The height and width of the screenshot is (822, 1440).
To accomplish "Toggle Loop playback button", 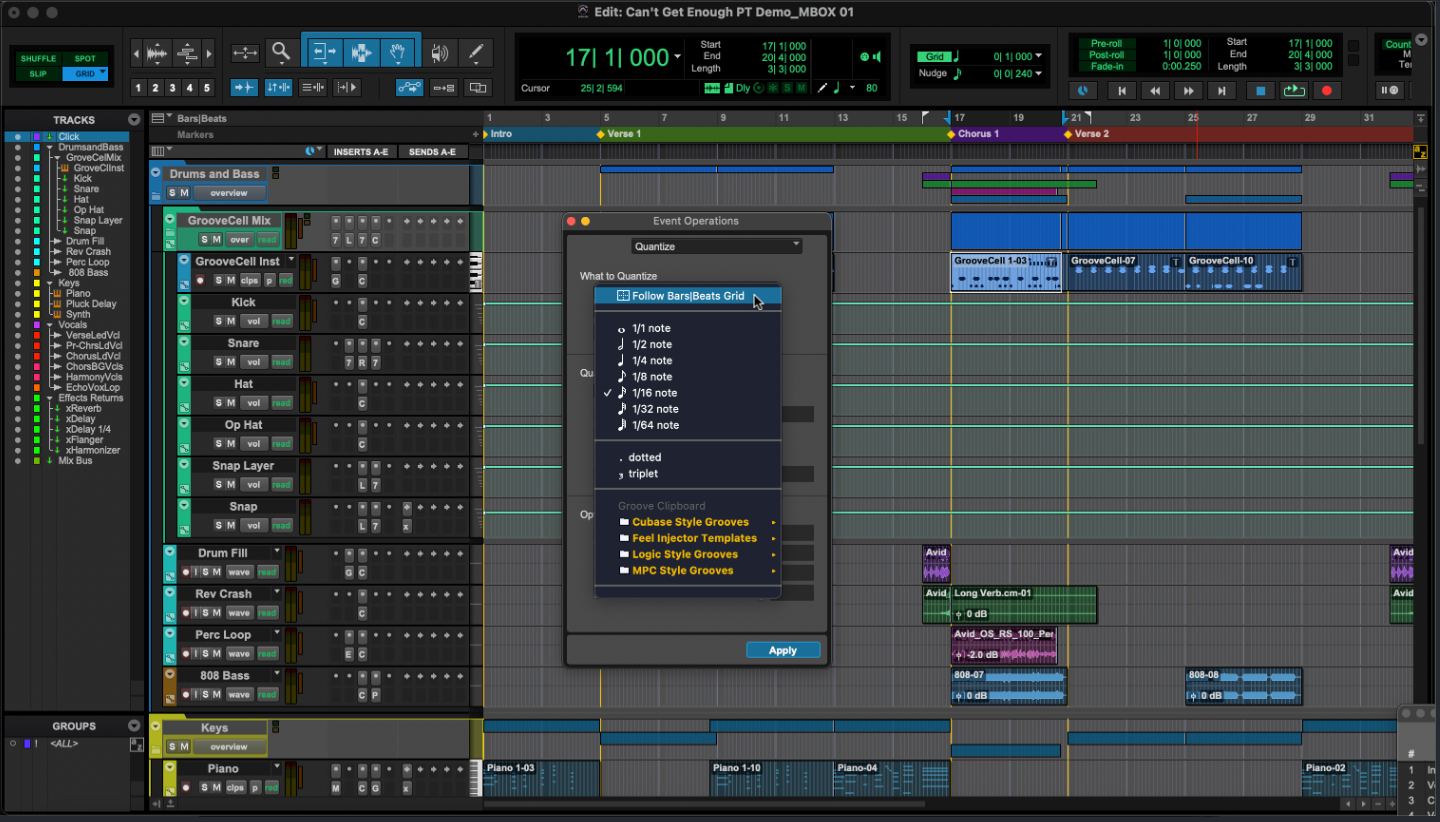I will [x=1293, y=91].
